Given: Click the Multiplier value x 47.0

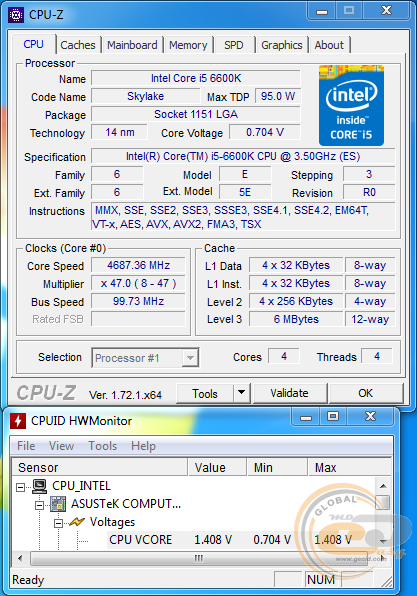Looking at the screenshot, I should click(138, 283).
